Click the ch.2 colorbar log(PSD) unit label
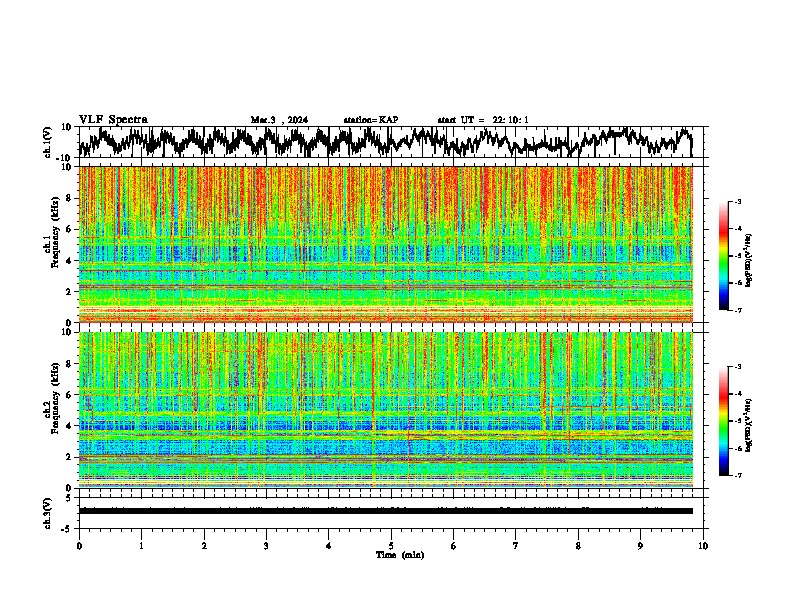This screenshot has height=612, width=792. (x=749, y=425)
